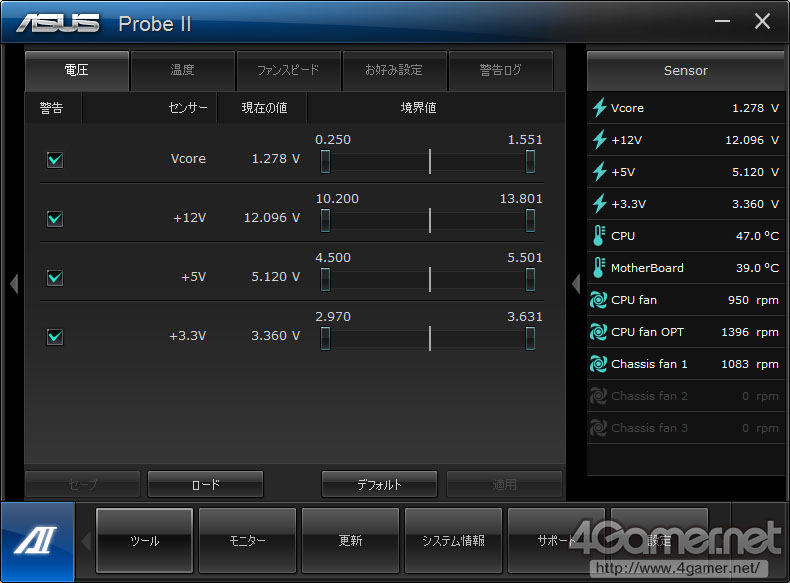This screenshot has width=790, height=583.
Task: Minimize the Probe II window
Action: click(x=722, y=21)
